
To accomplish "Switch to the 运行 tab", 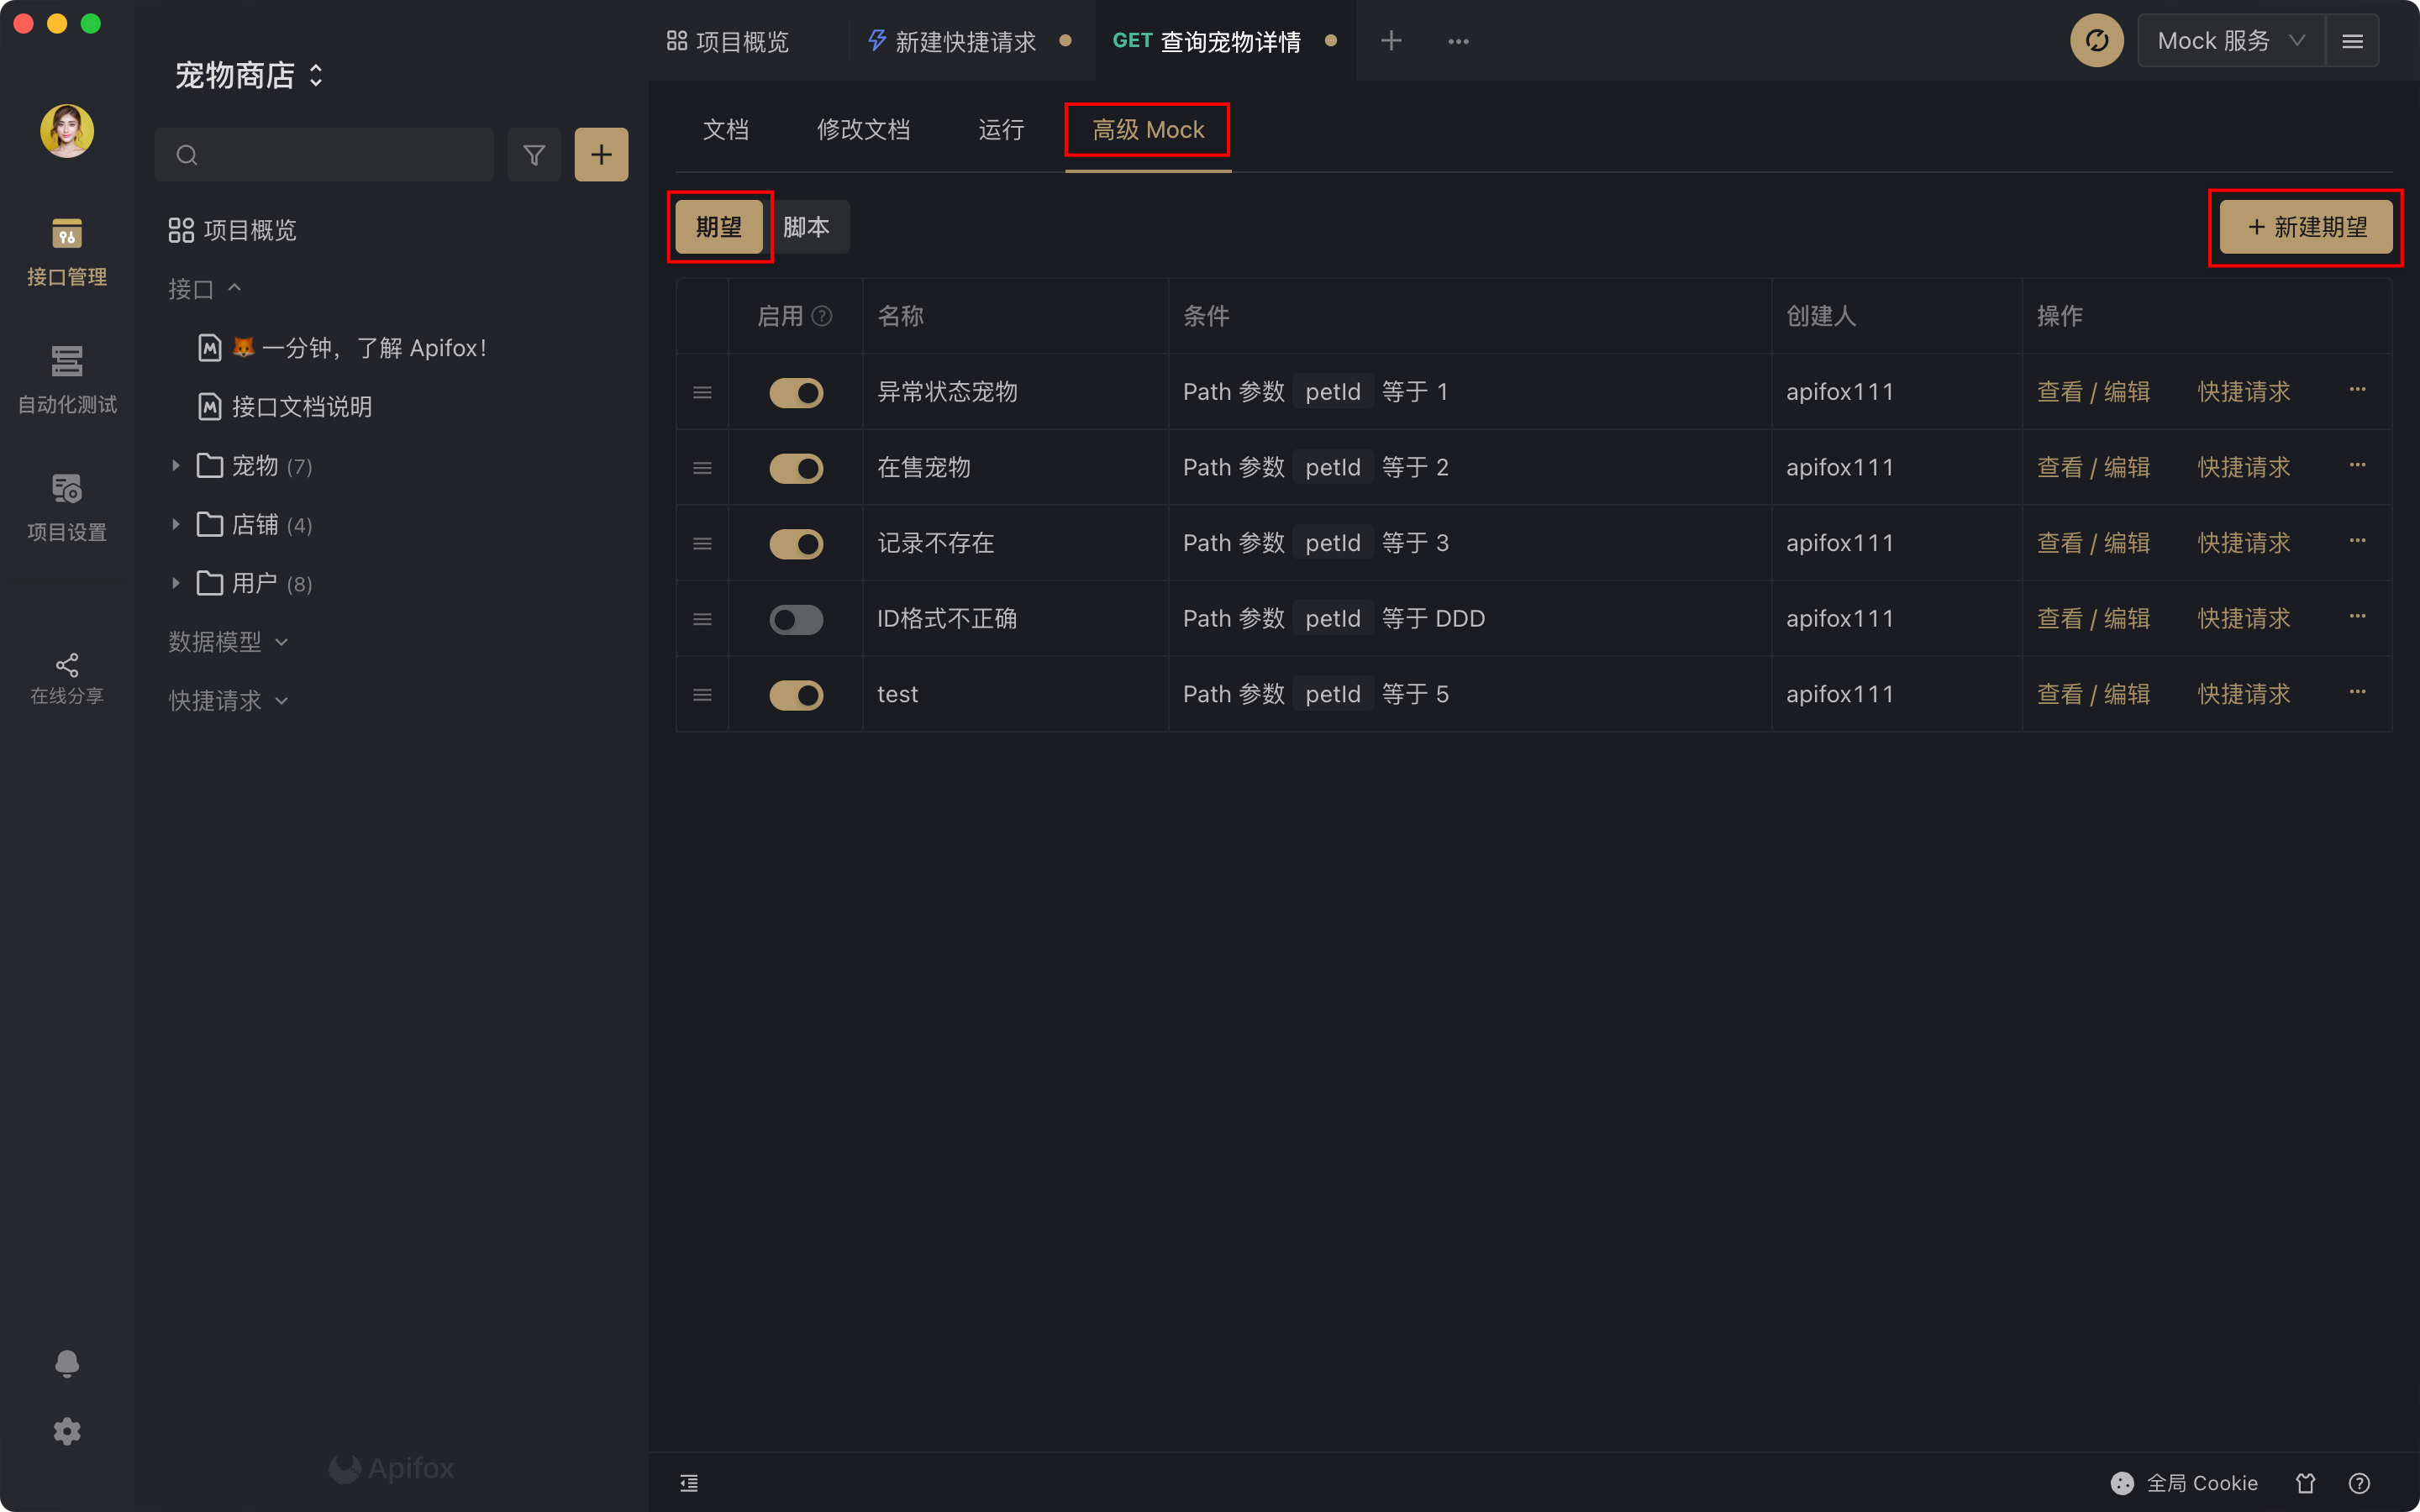I will click(x=1000, y=130).
